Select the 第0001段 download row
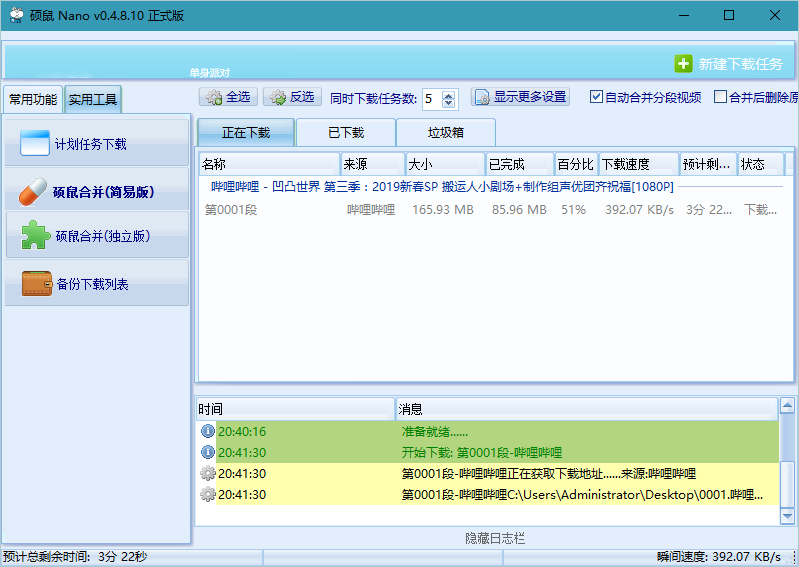Screen dimensions: 799x567 point(491,209)
